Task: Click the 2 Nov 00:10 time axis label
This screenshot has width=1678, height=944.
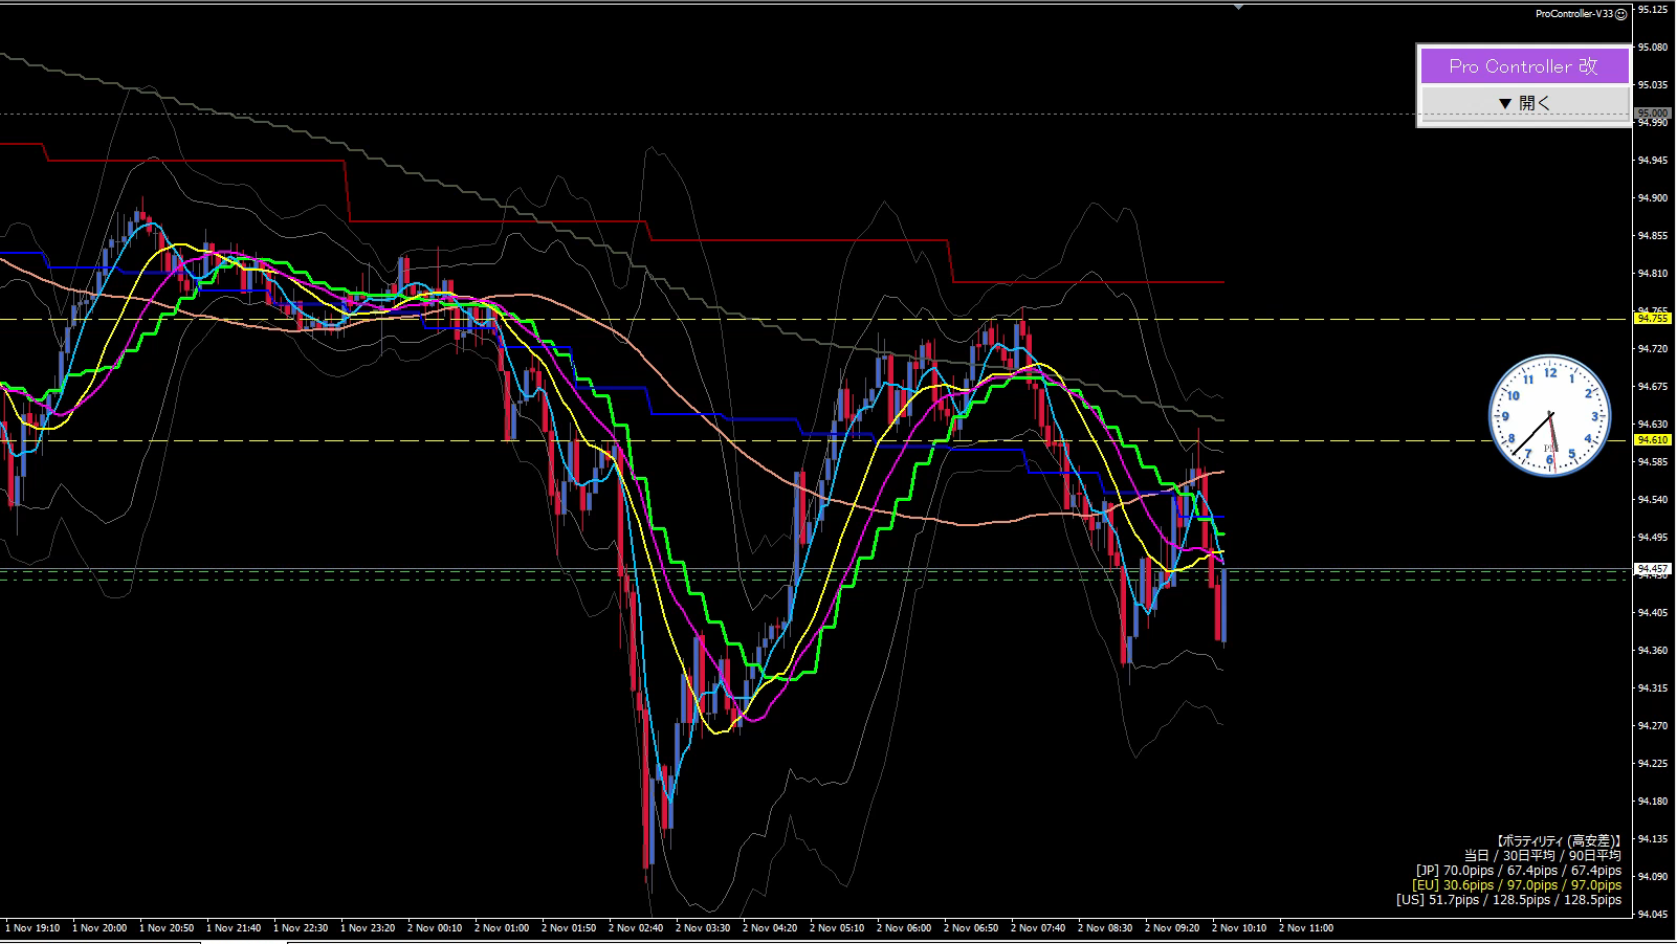Action: 434,928
